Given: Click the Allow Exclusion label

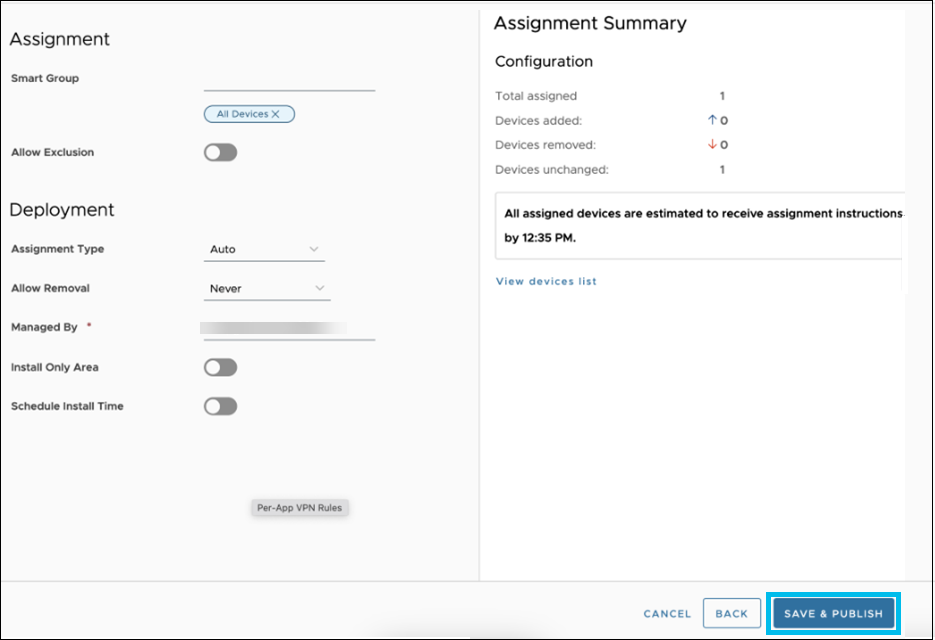Looking at the screenshot, I should pyautogui.click(x=52, y=152).
